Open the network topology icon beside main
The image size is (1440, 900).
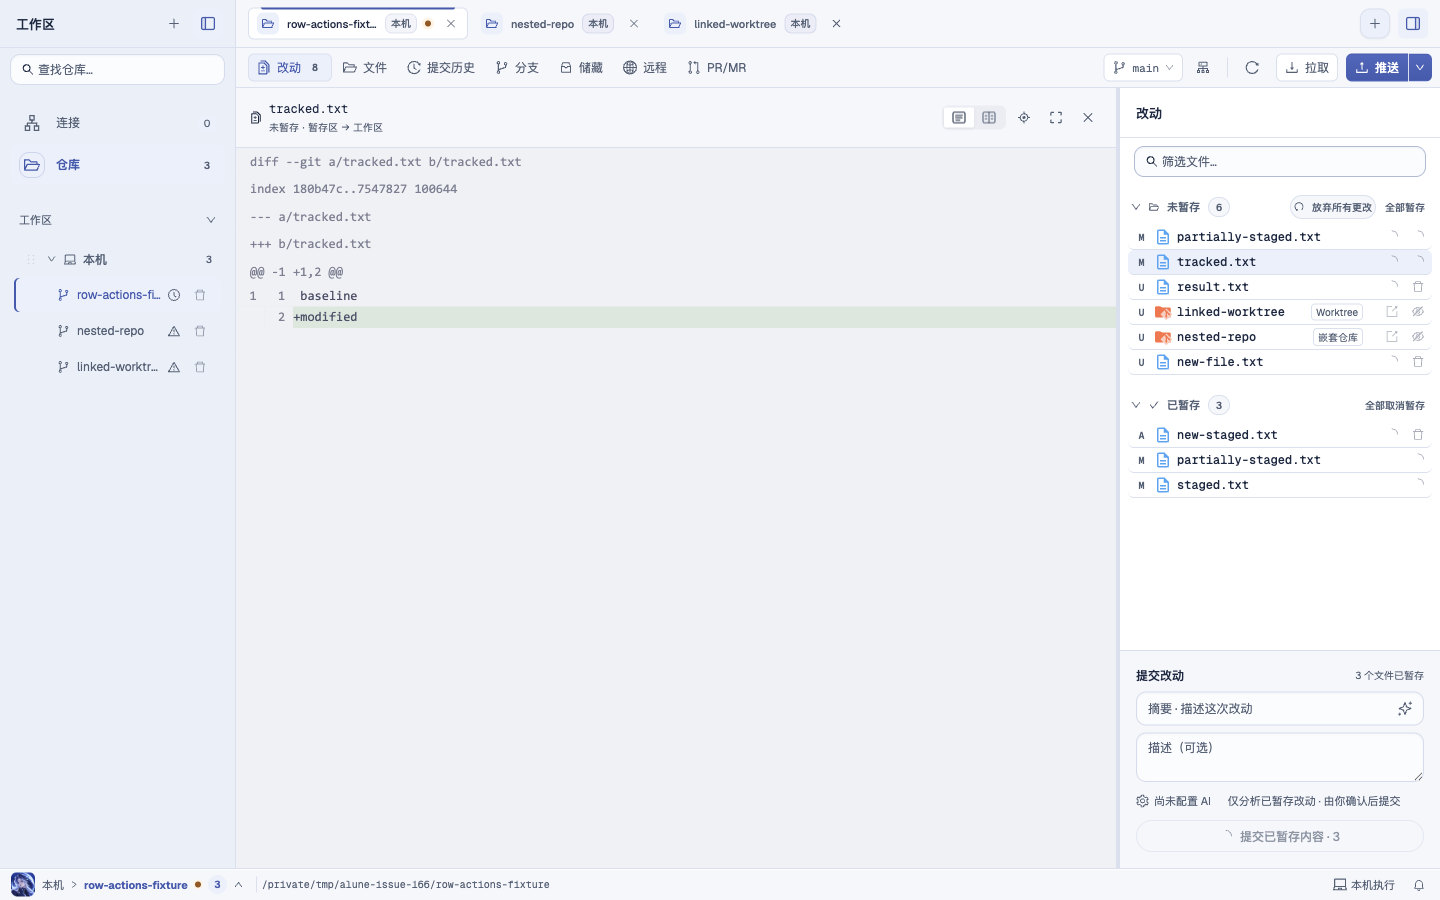1203,68
